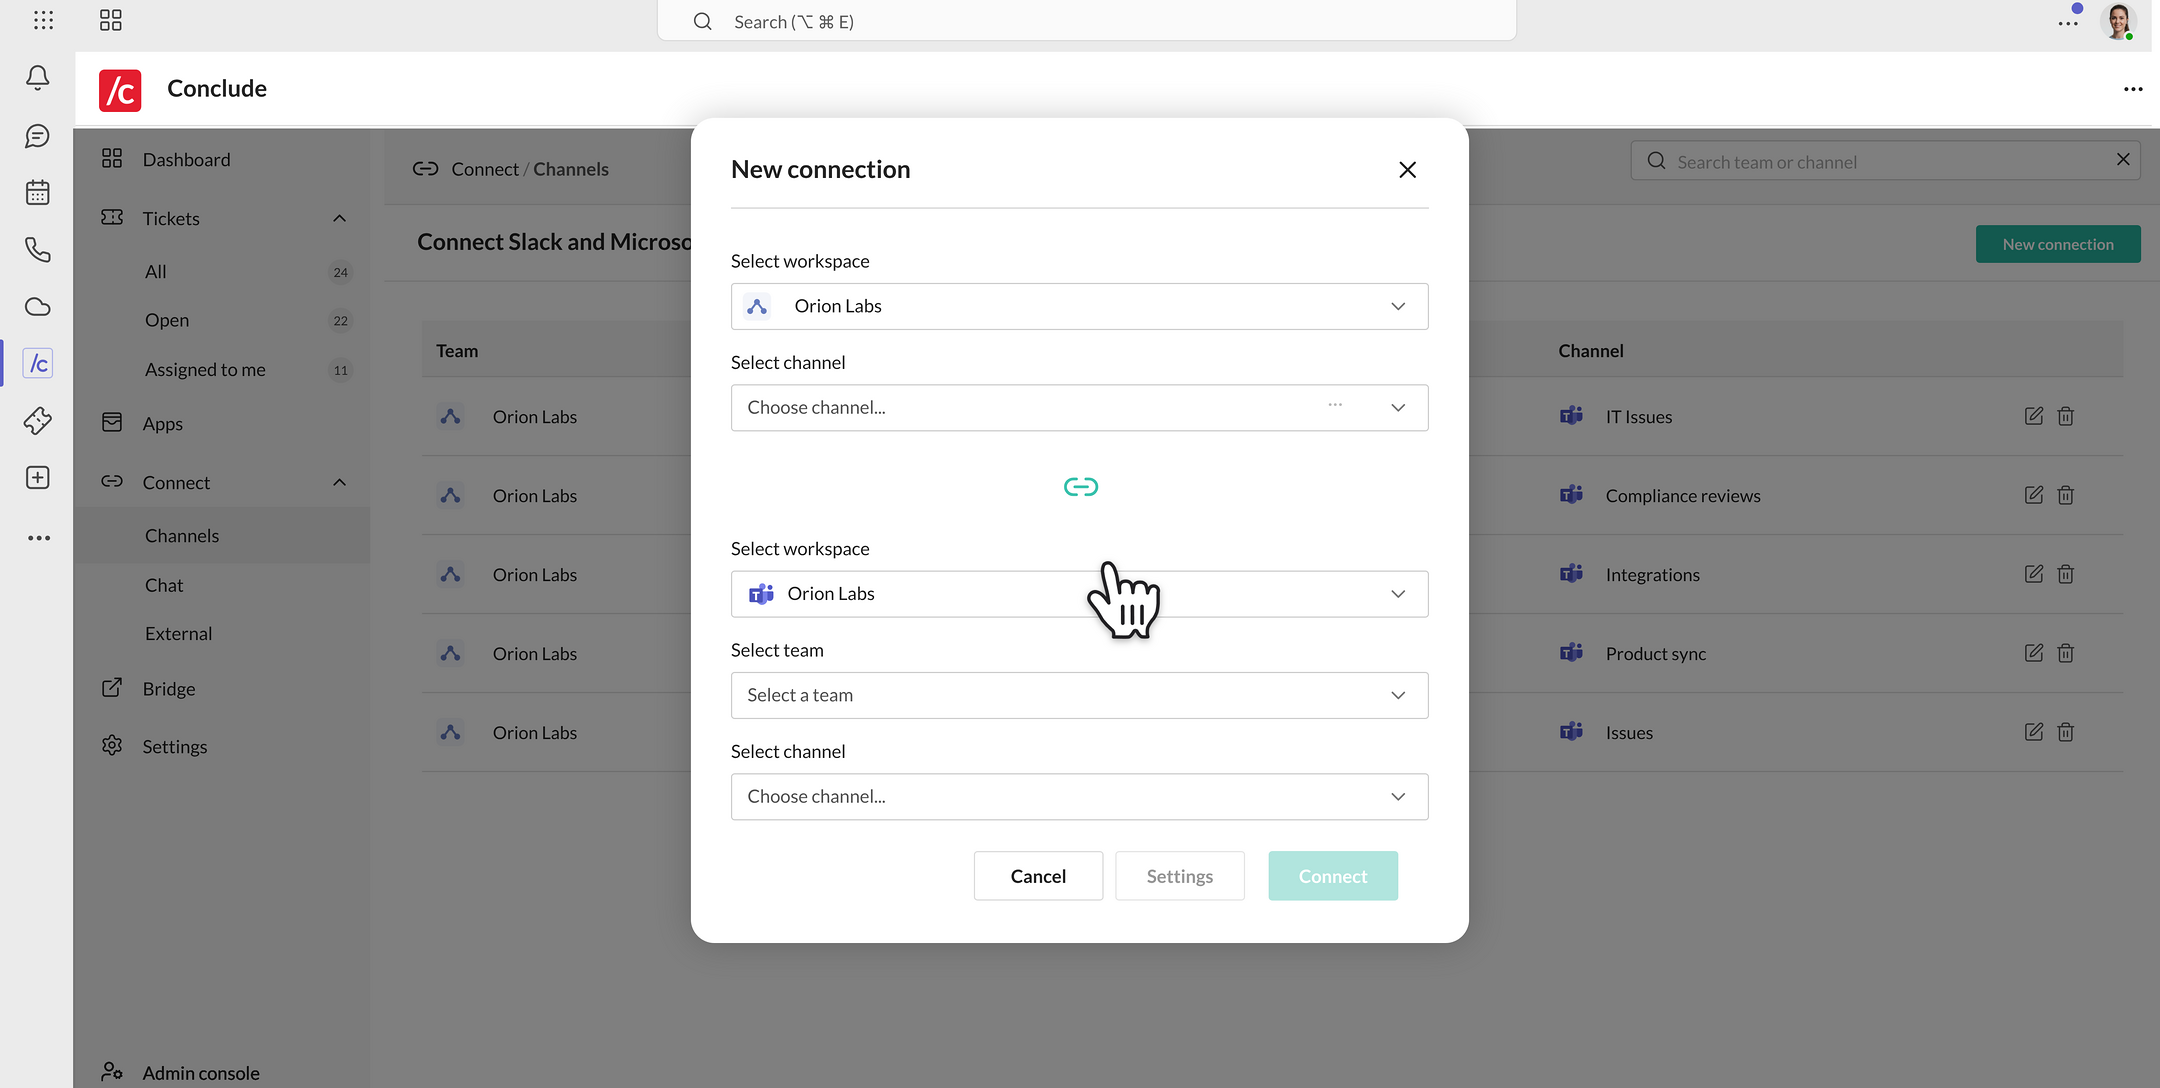Edit the Compliance reviews connection
Screen dimensions: 2160x1088
click(x=2033, y=495)
